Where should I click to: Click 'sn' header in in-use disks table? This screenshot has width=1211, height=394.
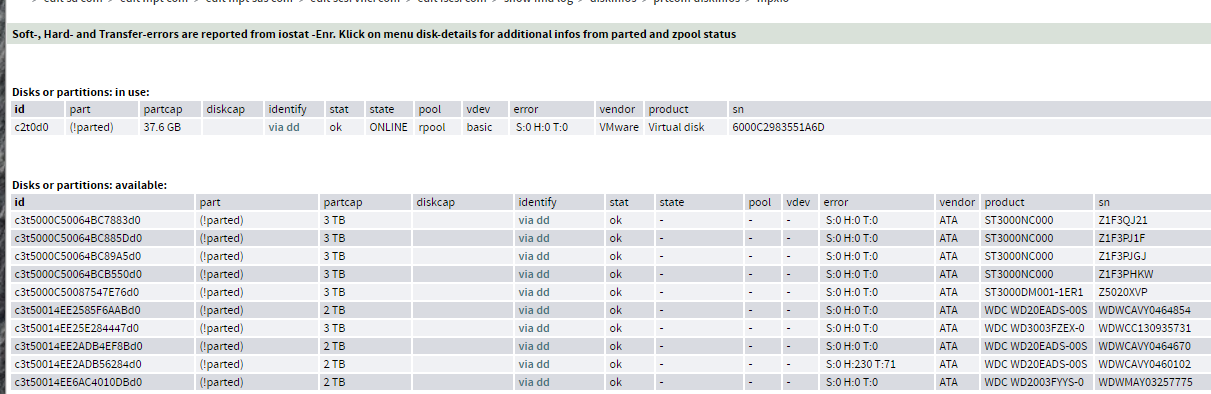(x=738, y=109)
